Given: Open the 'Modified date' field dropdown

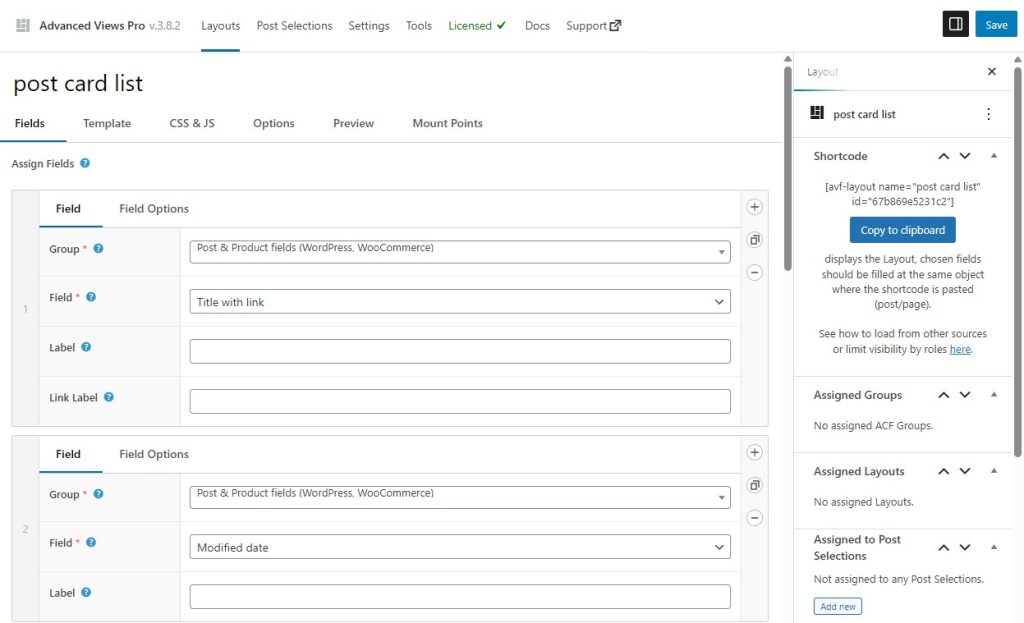Looking at the screenshot, I should (x=460, y=547).
